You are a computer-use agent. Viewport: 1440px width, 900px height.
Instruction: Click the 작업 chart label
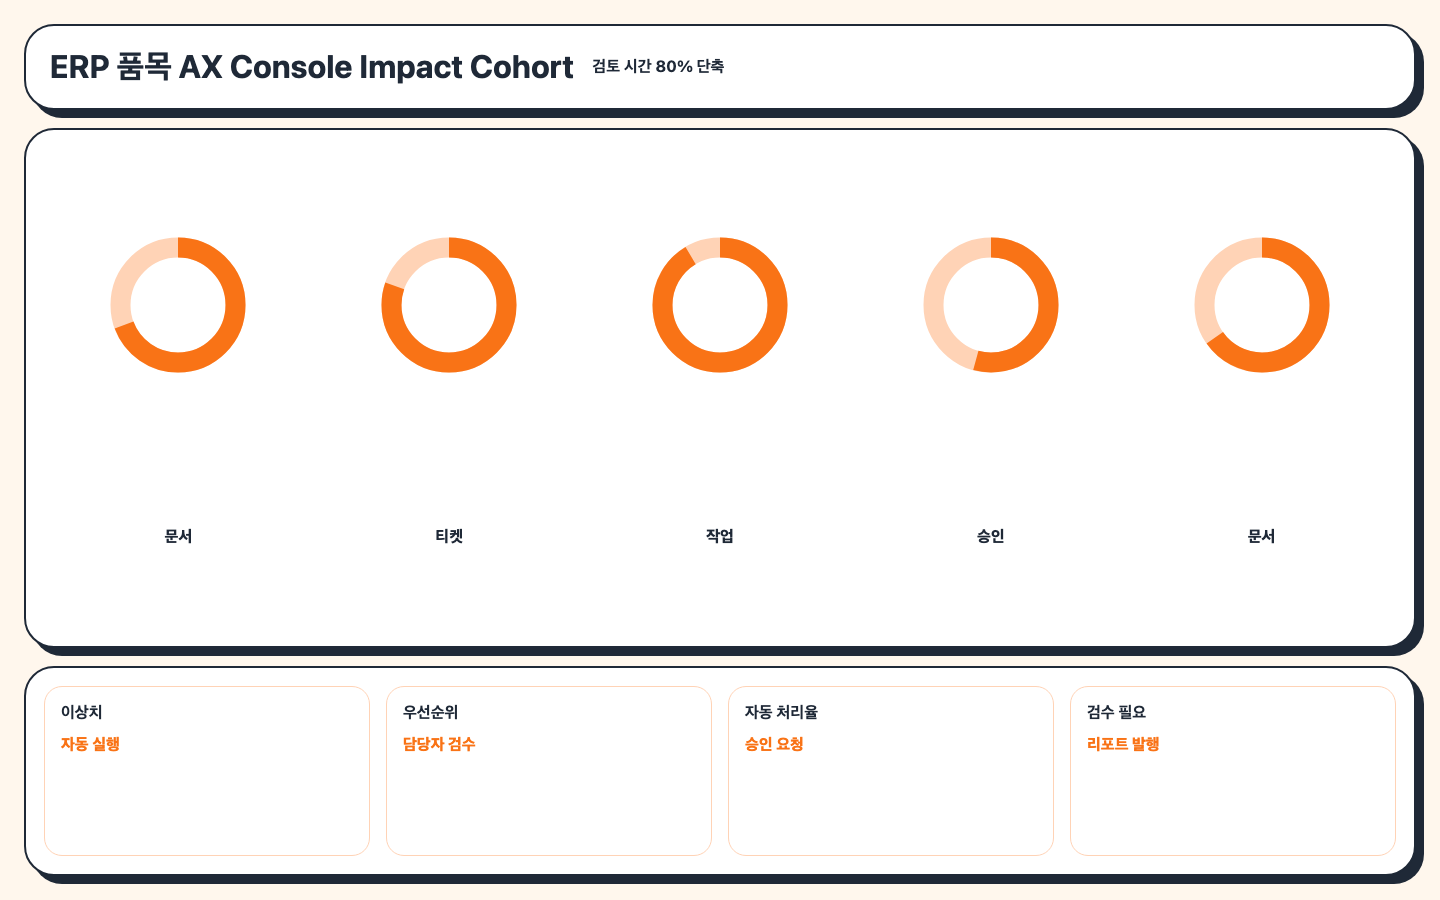click(x=720, y=536)
